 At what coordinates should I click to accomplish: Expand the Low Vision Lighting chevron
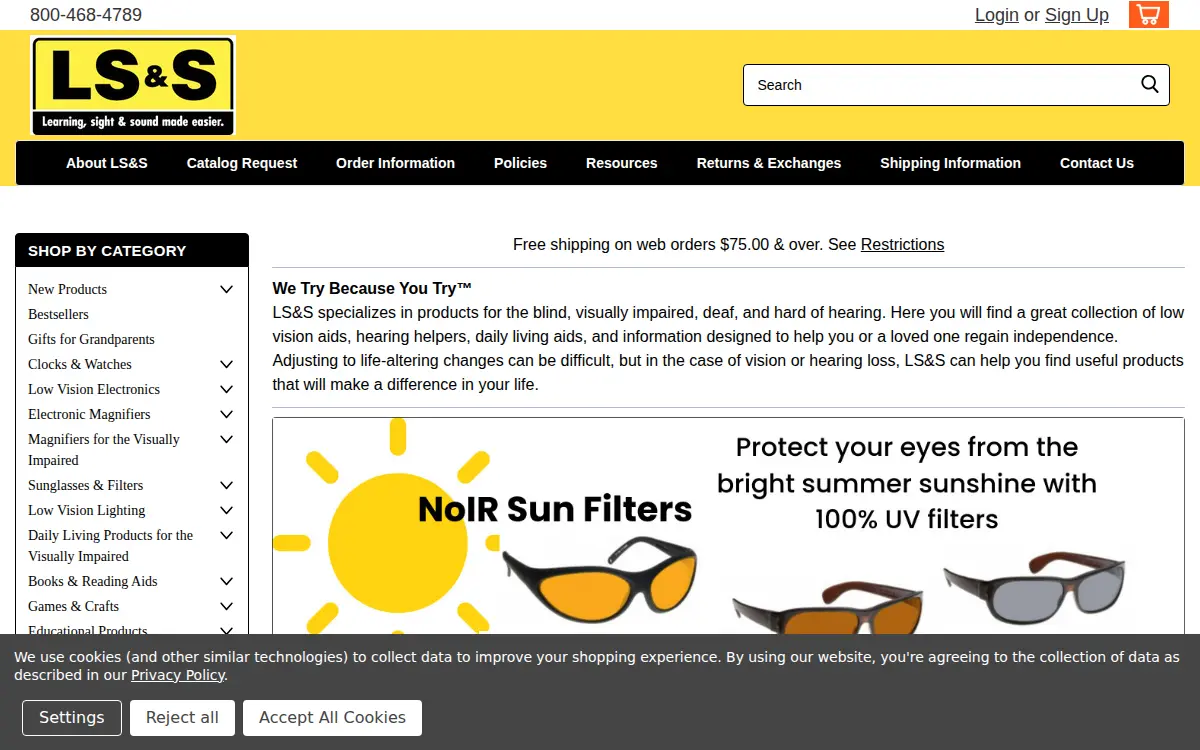click(226, 510)
